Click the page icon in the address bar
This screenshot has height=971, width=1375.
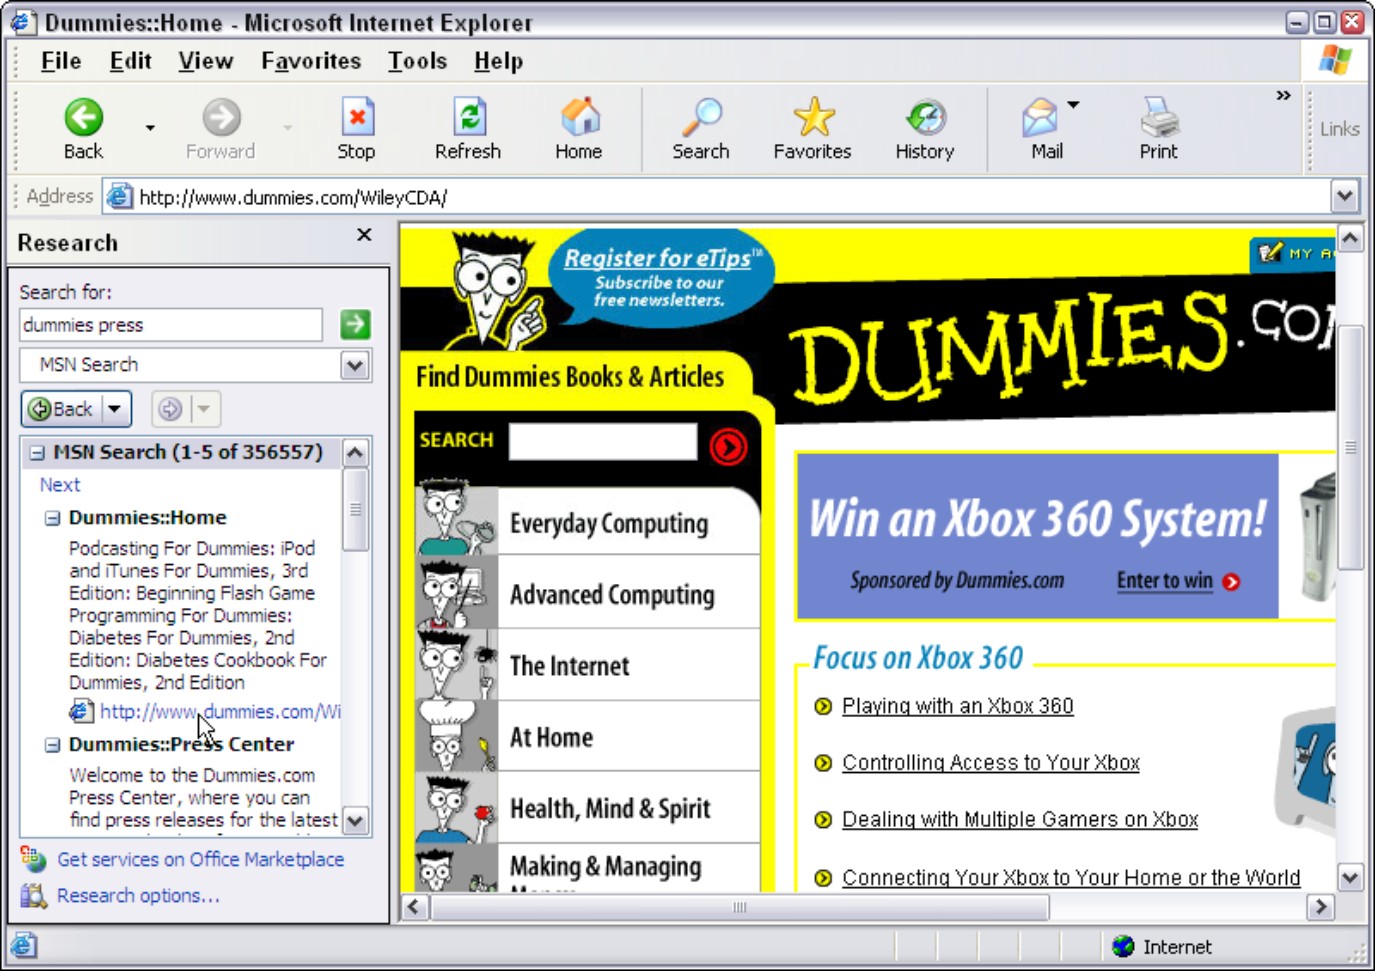point(119,196)
